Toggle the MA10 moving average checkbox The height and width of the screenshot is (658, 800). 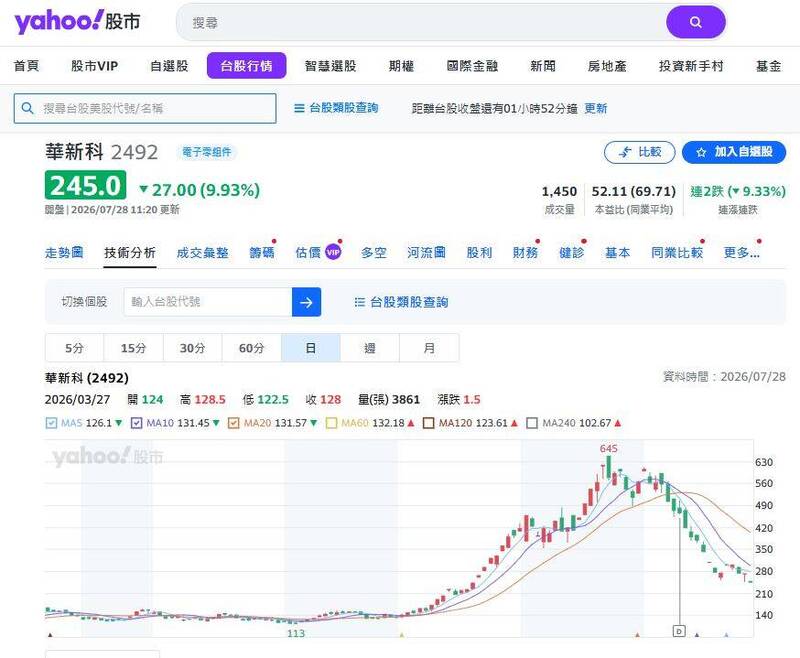tap(136, 423)
